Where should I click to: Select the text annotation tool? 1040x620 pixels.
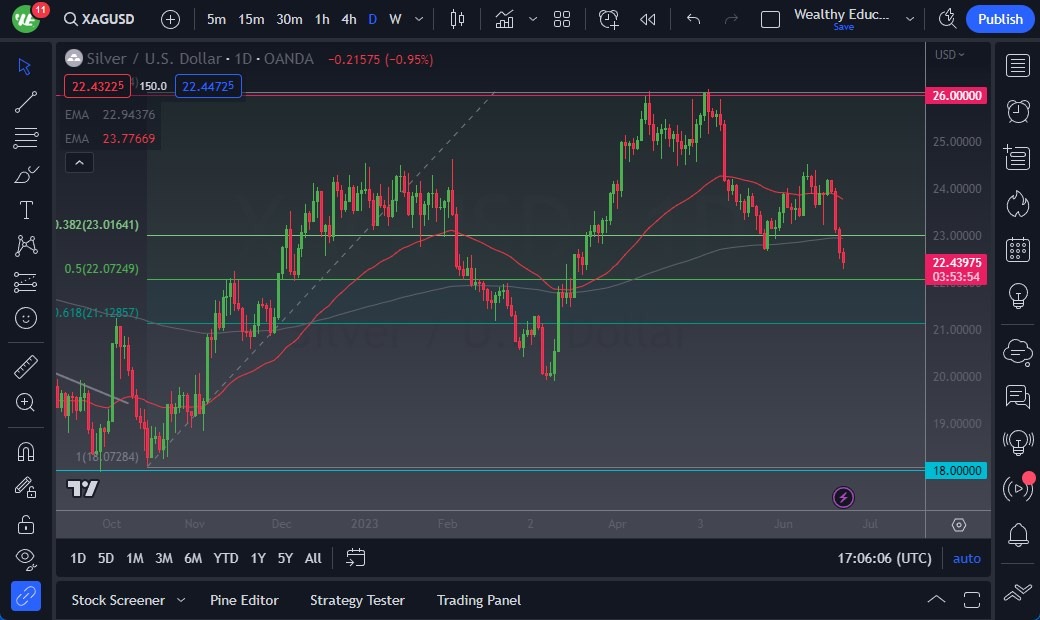[x=26, y=210]
